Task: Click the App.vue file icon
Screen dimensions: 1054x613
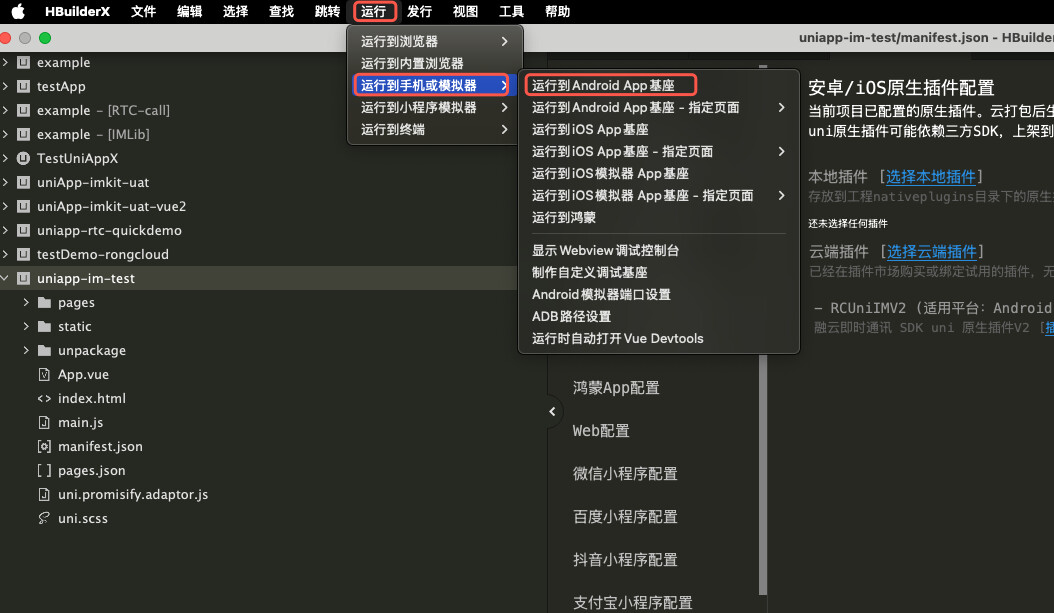Action: click(x=43, y=375)
